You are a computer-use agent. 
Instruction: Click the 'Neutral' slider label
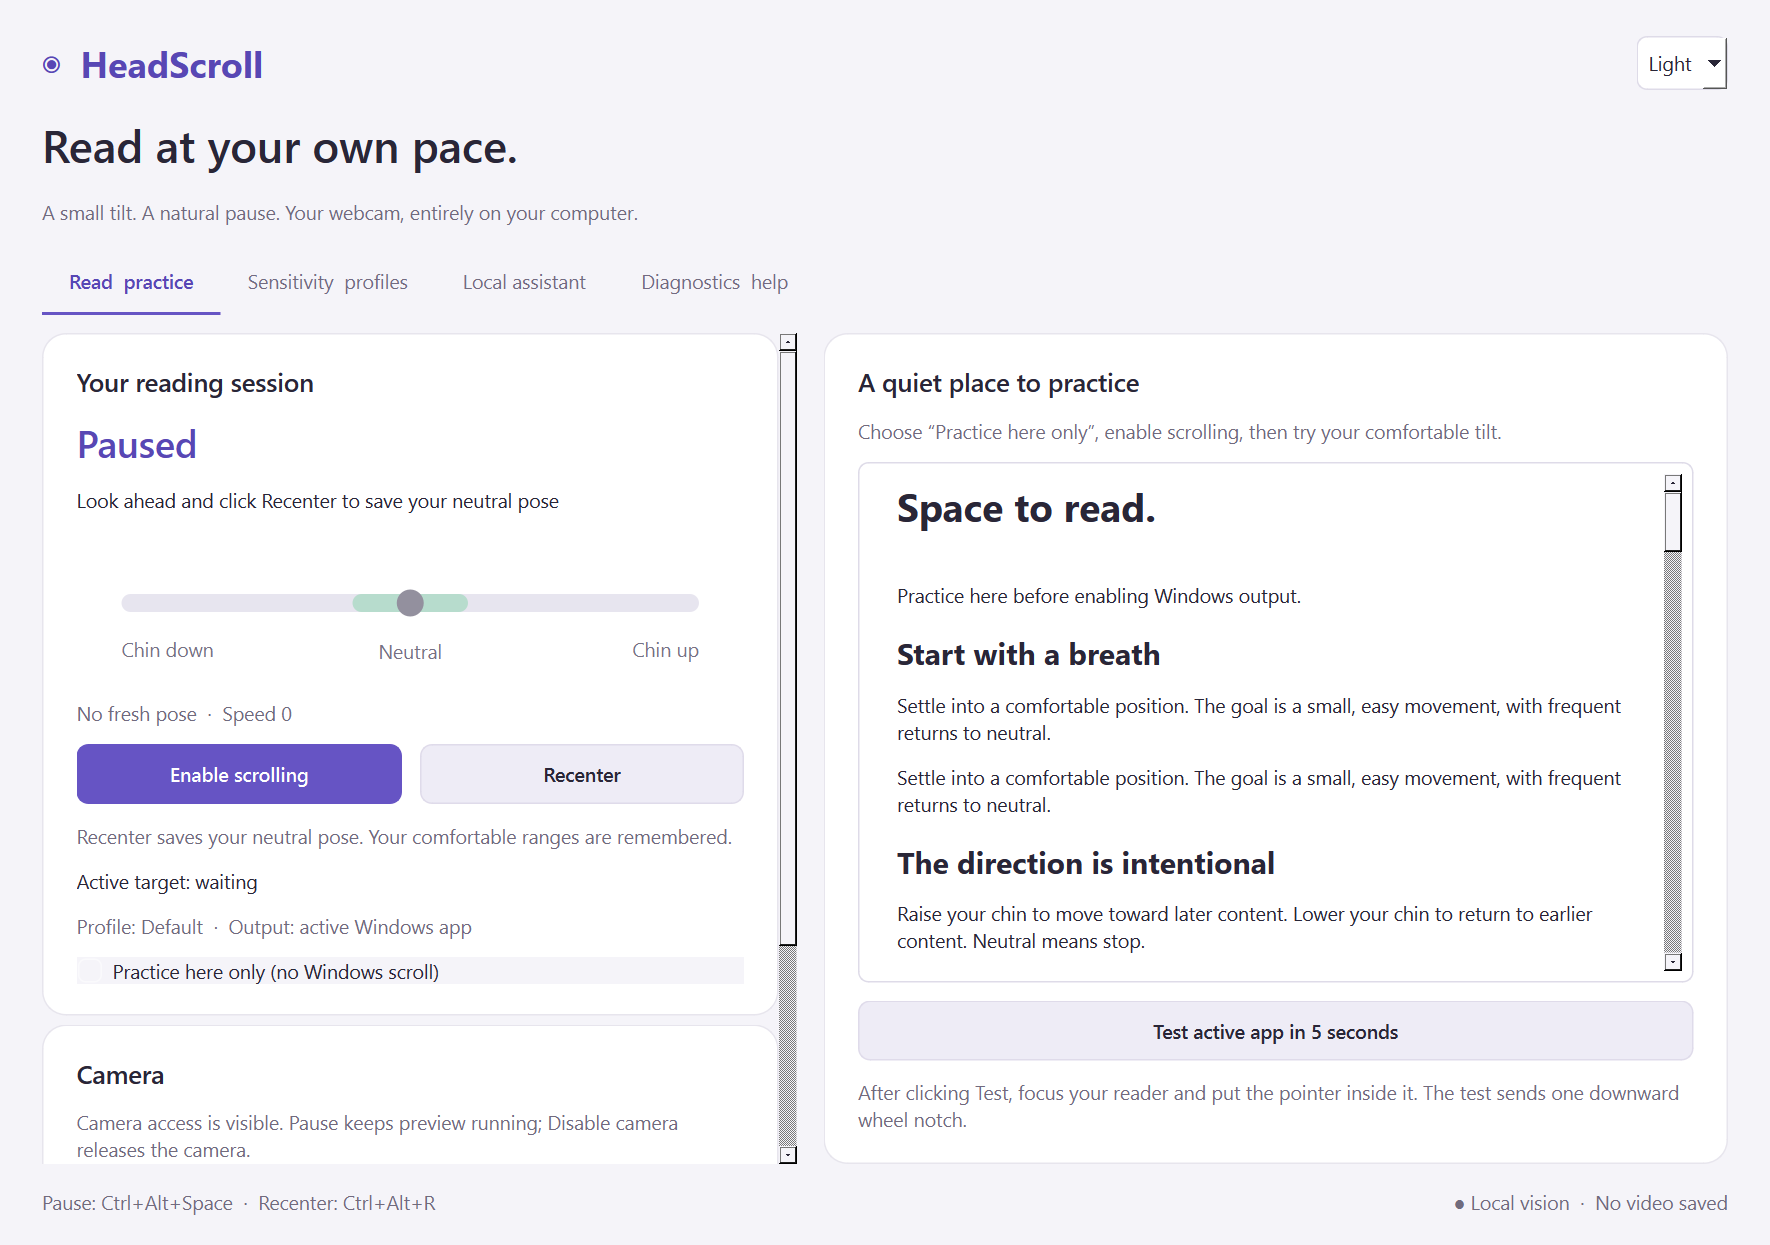410,652
